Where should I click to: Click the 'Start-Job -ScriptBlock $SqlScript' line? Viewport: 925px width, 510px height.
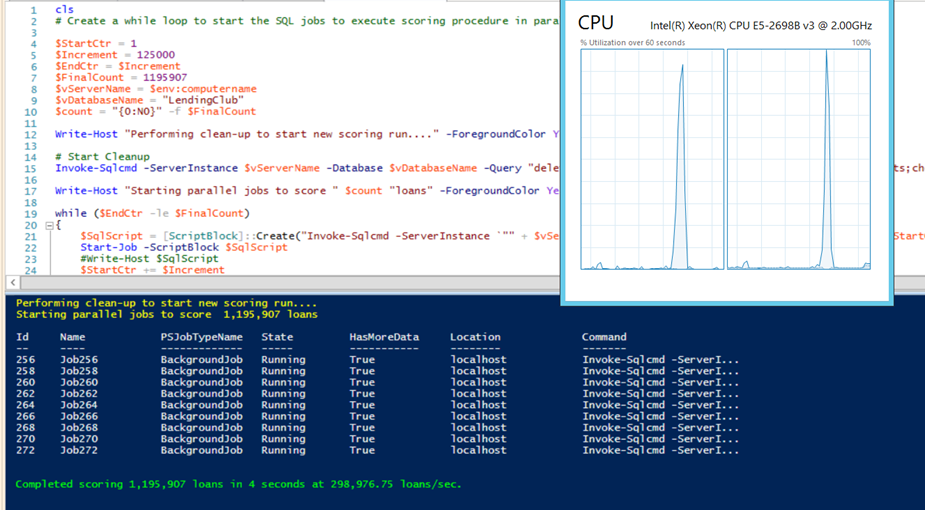click(184, 247)
